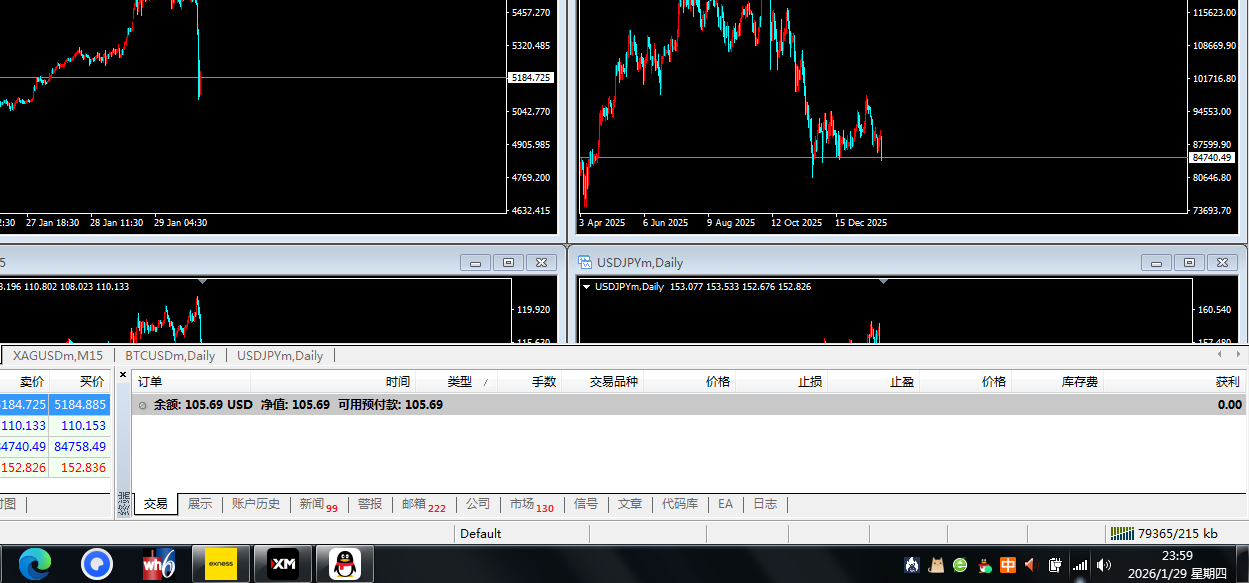
Task: Select the BTCUSDm,Daily chart tab
Action: [x=170, y=355]
